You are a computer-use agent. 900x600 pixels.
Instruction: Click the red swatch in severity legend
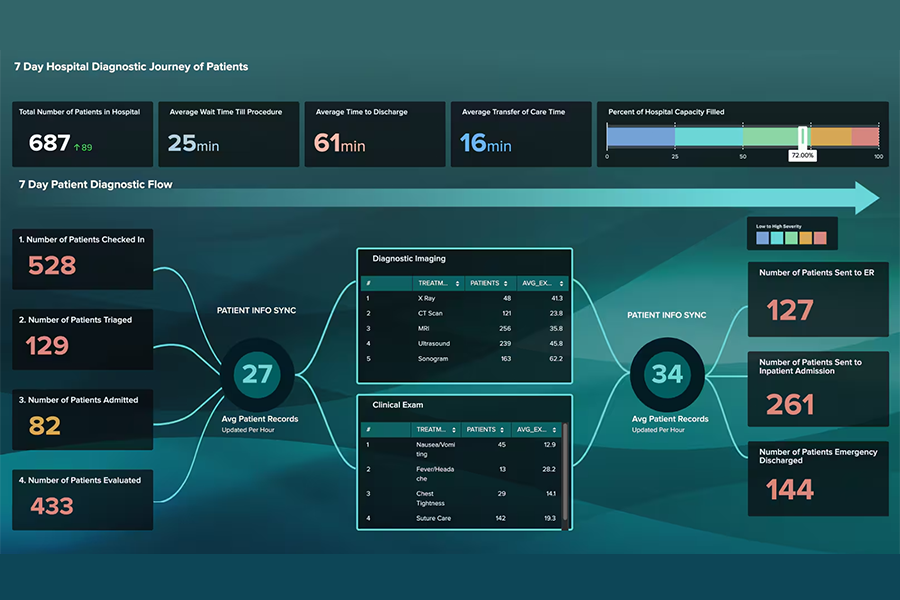click(x=820, y=238)
